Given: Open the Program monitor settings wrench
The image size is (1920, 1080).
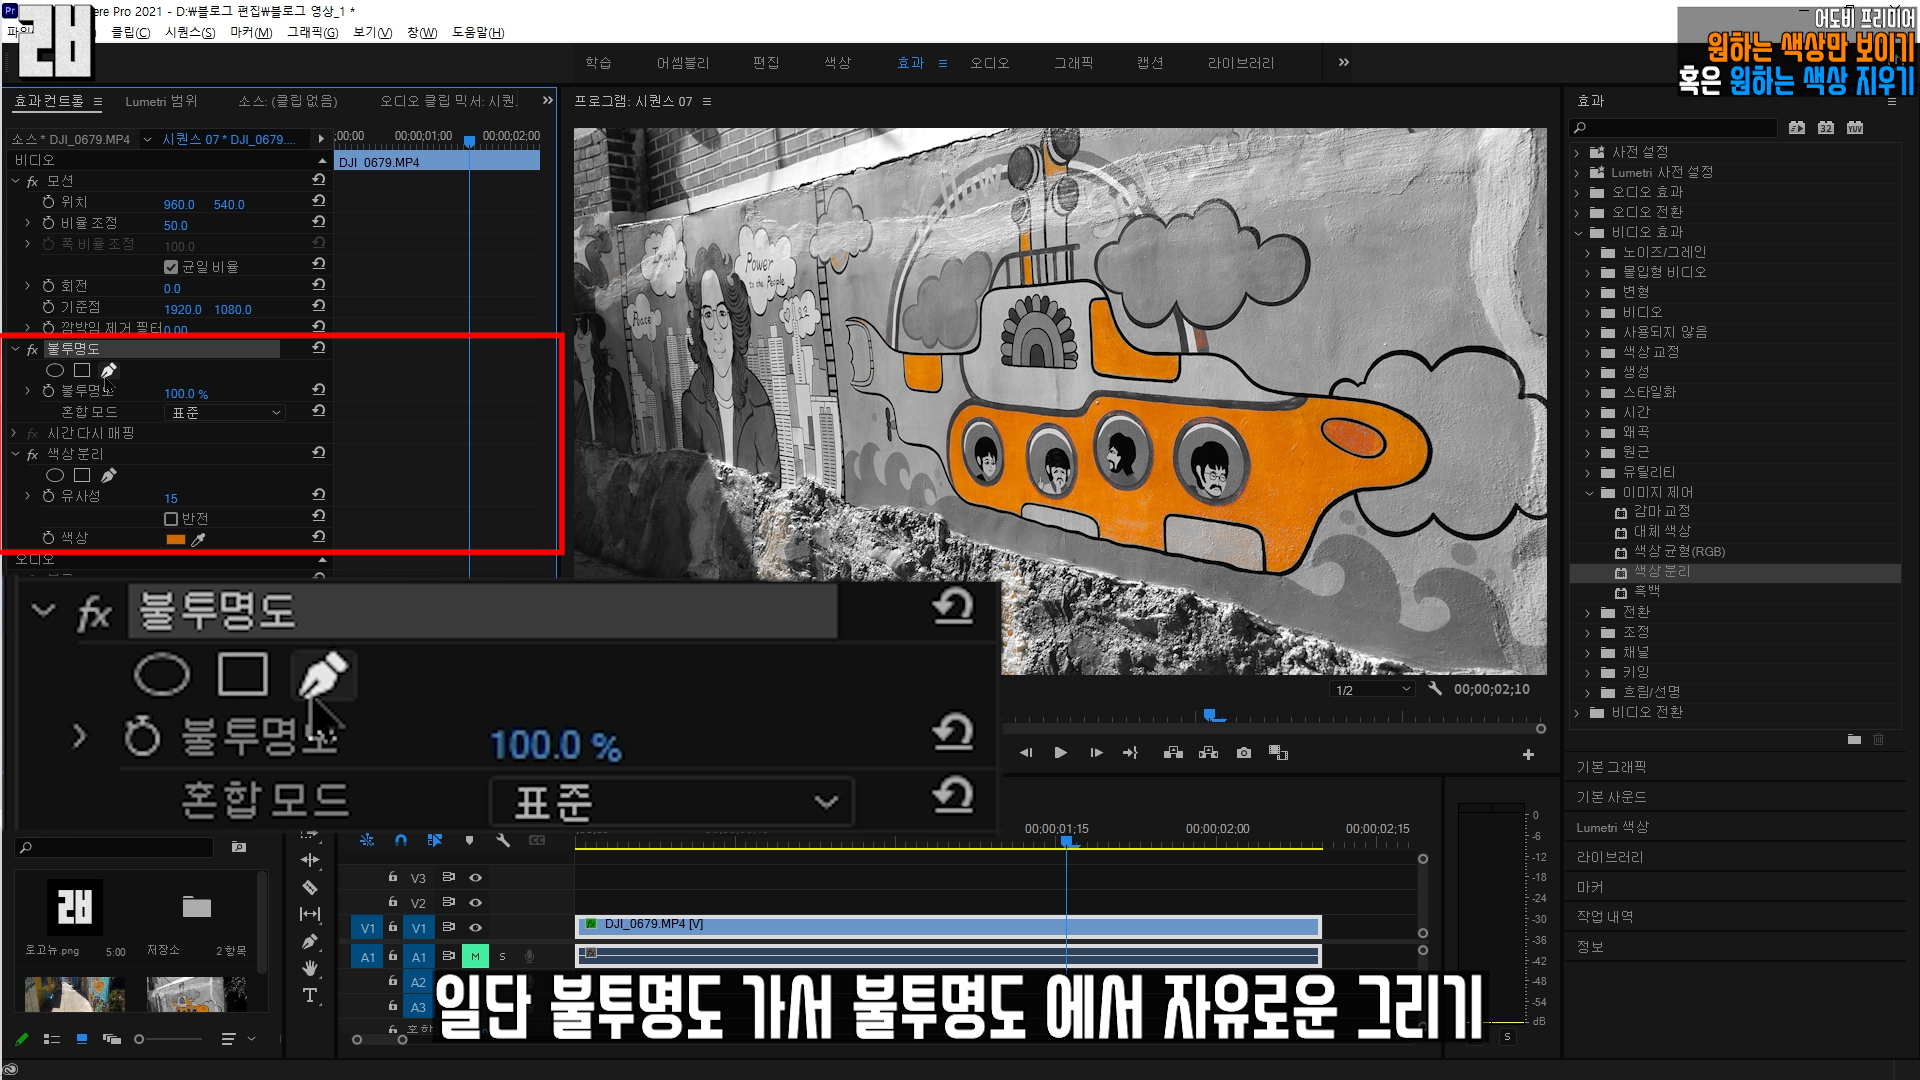Looking at the screenshot, I should tap(1435, 689).
